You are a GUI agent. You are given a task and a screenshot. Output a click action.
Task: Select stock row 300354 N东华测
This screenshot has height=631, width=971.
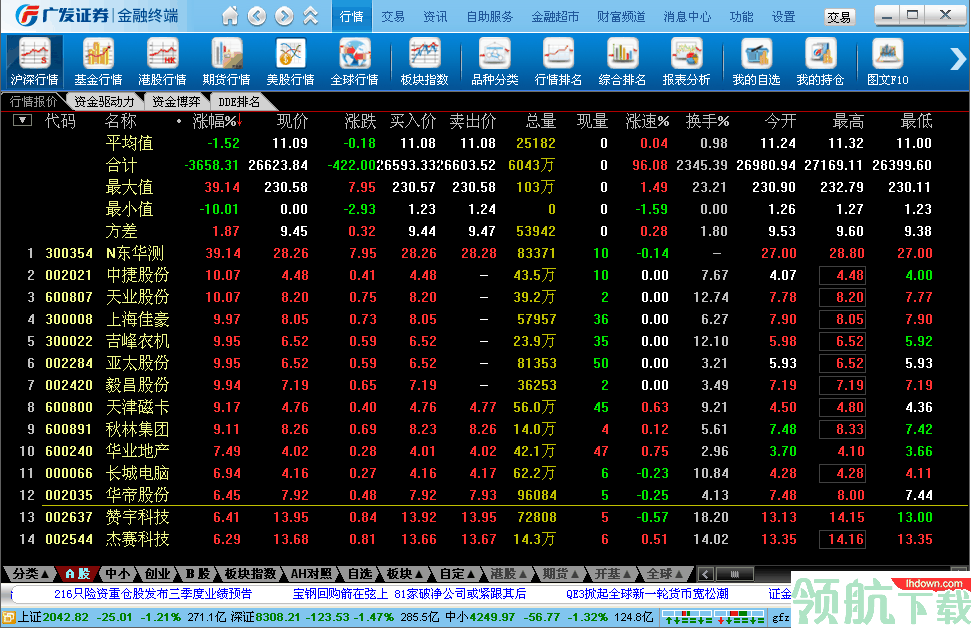[486, 253]
